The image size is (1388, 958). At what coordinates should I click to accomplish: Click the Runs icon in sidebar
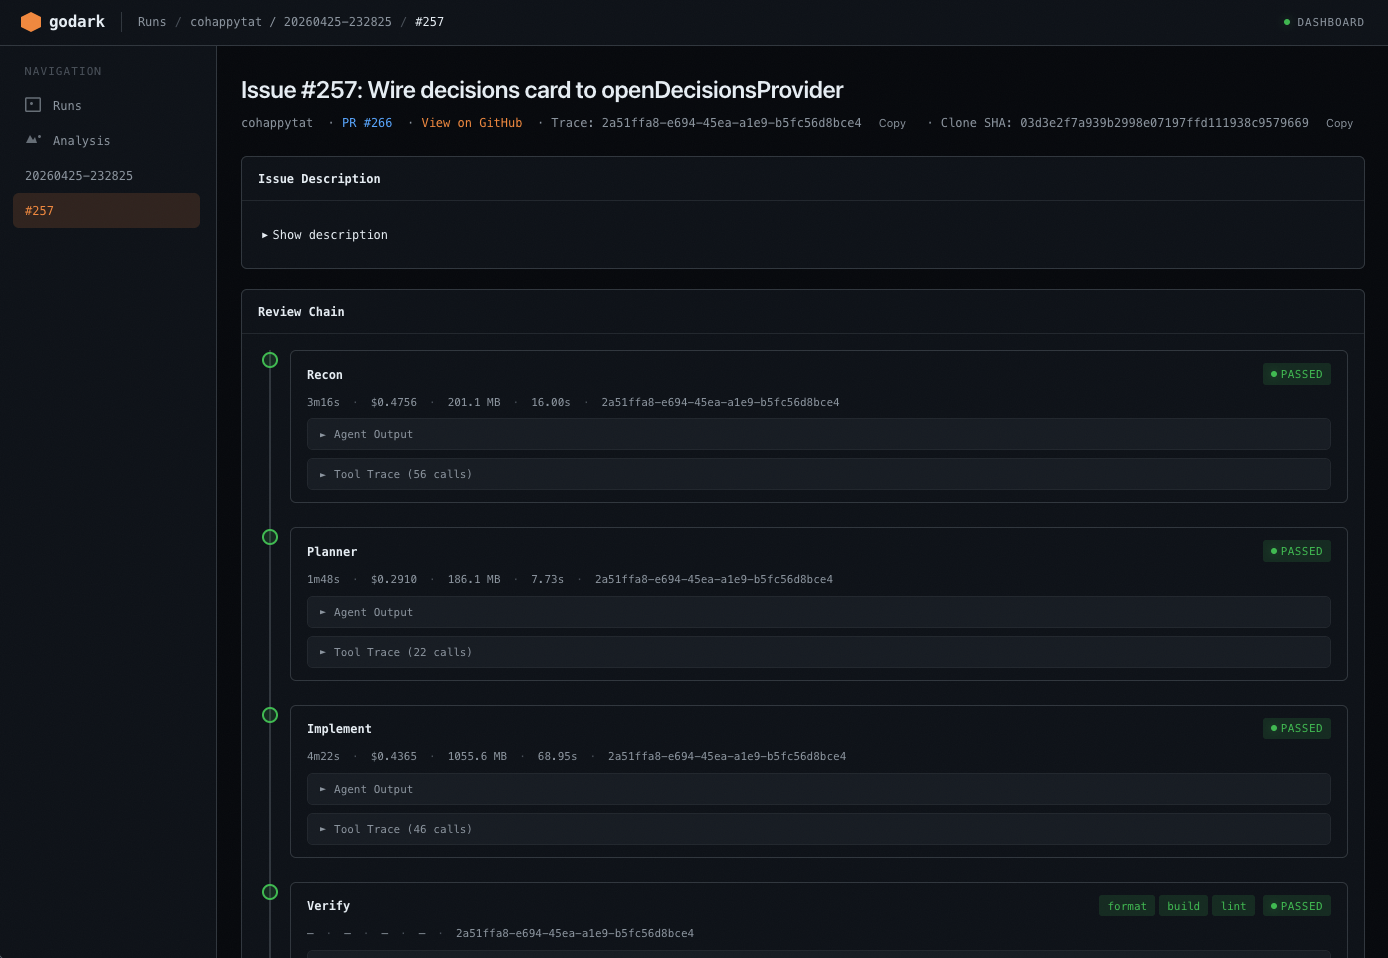coord(33,105)
